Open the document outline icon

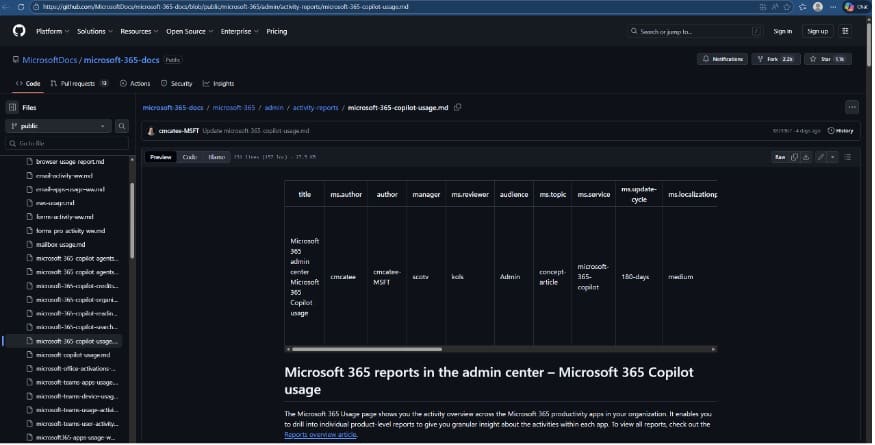tap(848, 157)
